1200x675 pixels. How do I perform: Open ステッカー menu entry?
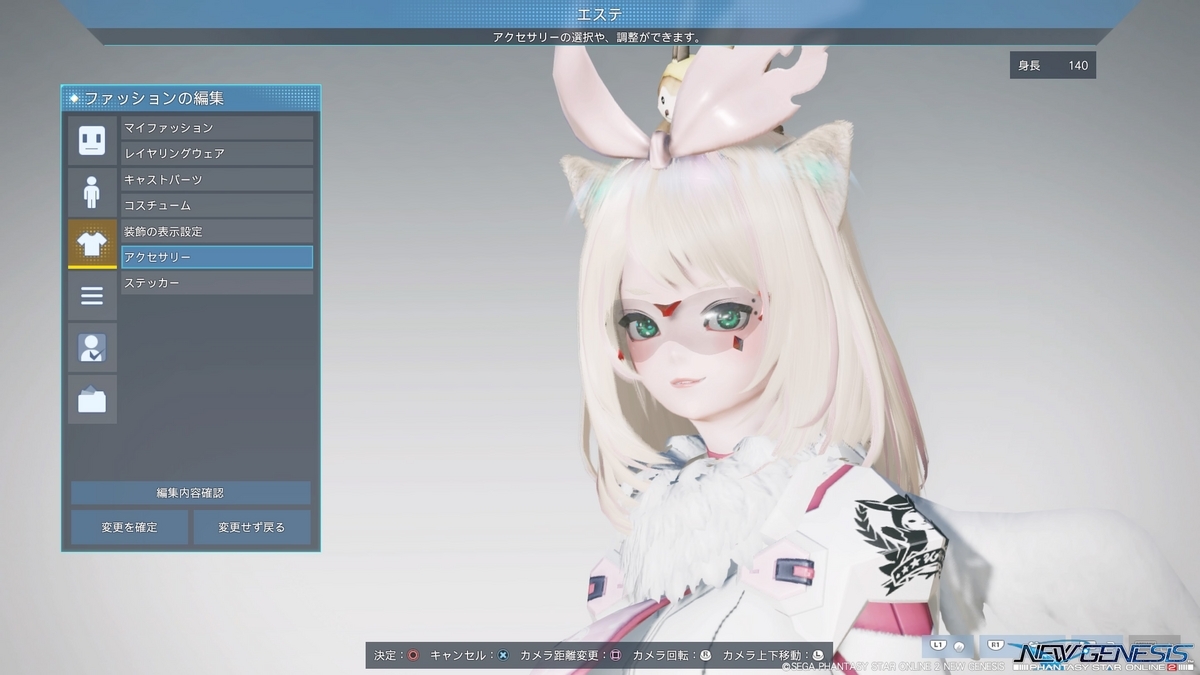(217, 284)
